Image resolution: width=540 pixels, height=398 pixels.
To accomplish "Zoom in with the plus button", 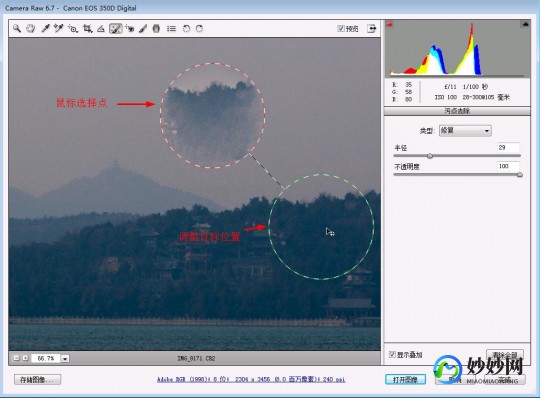I will pos(25,358).
